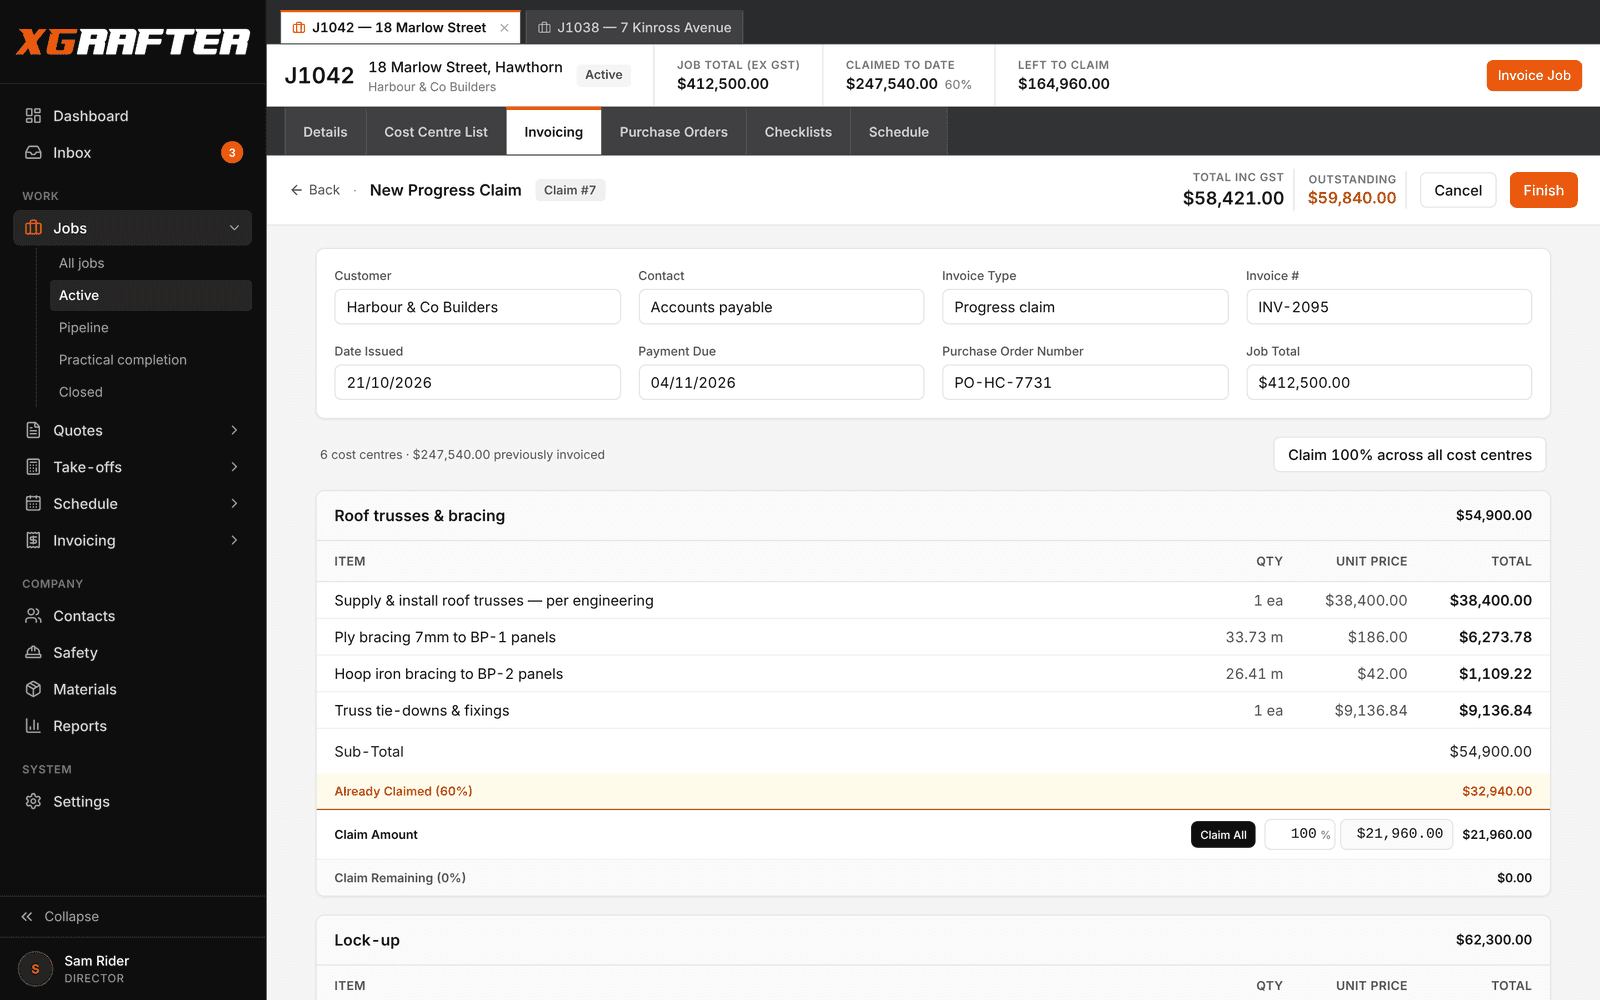Expand the Quotes submenu arrow
1600x1000 pixels.
(234, 430)
